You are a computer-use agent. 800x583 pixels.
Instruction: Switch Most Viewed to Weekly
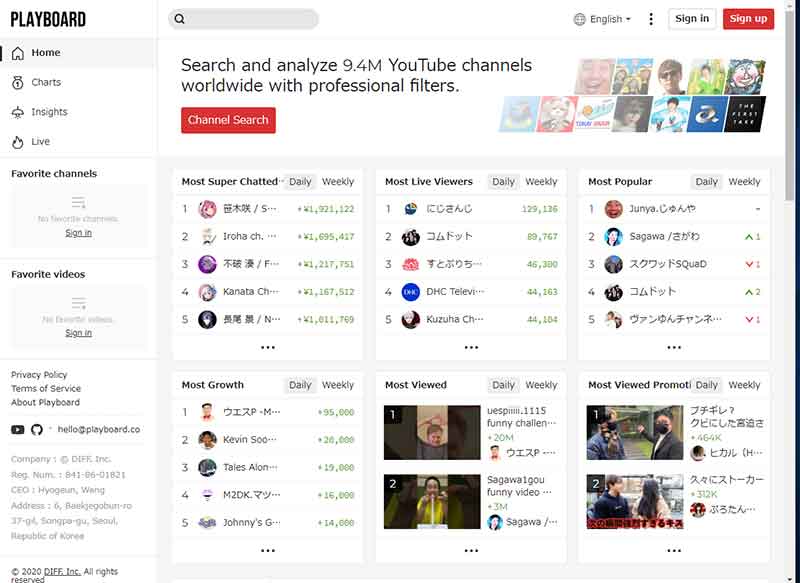point(541,385)
